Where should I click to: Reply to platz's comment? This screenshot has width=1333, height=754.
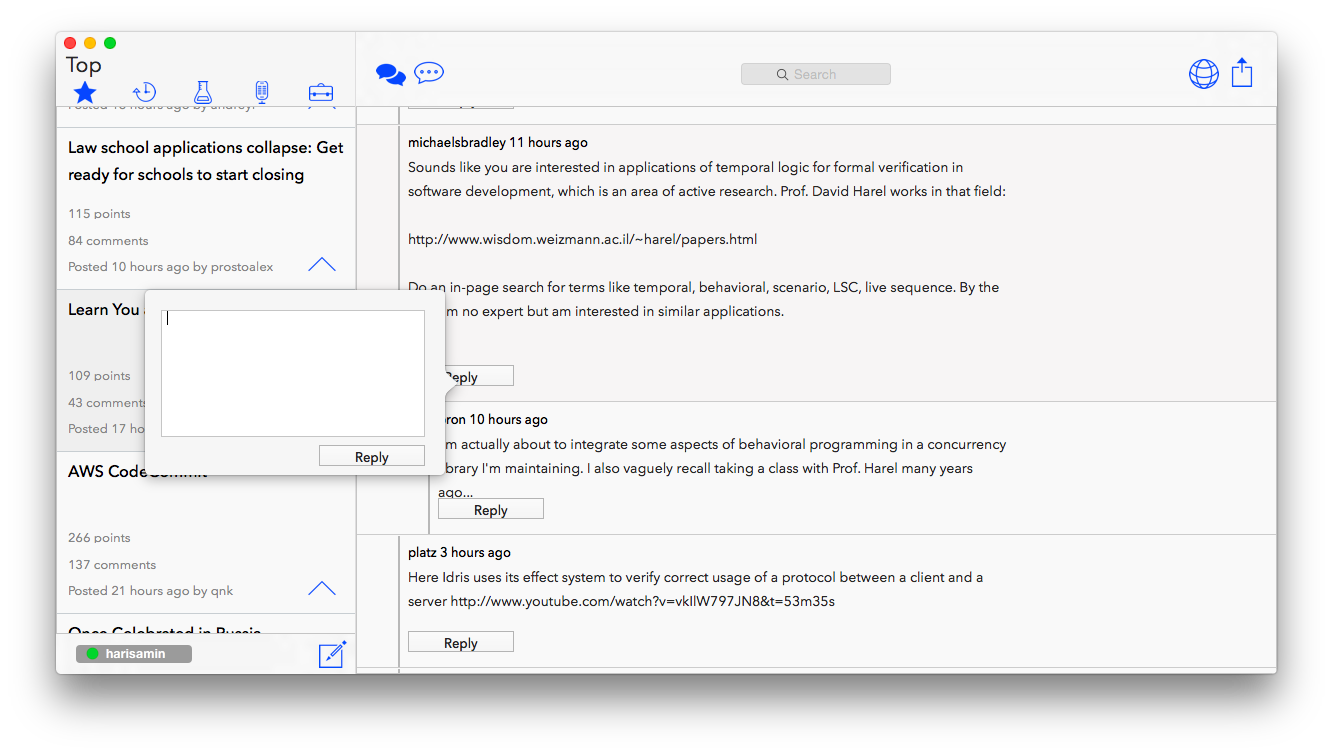click(x=461, y=643)
